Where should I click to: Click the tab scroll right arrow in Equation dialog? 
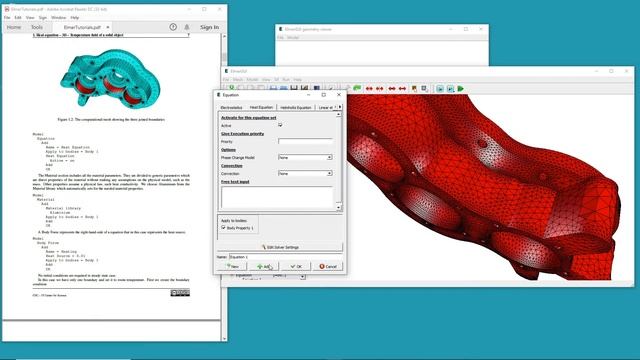coord(340,107)
